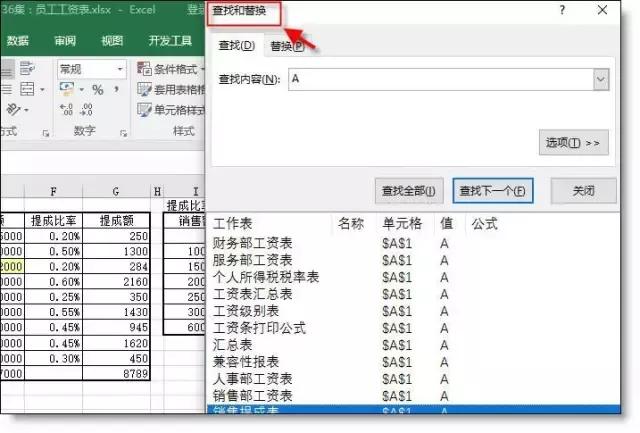640x433 pixels.
Task: Click the 提成额 header cell
Action: pos(116,221)
